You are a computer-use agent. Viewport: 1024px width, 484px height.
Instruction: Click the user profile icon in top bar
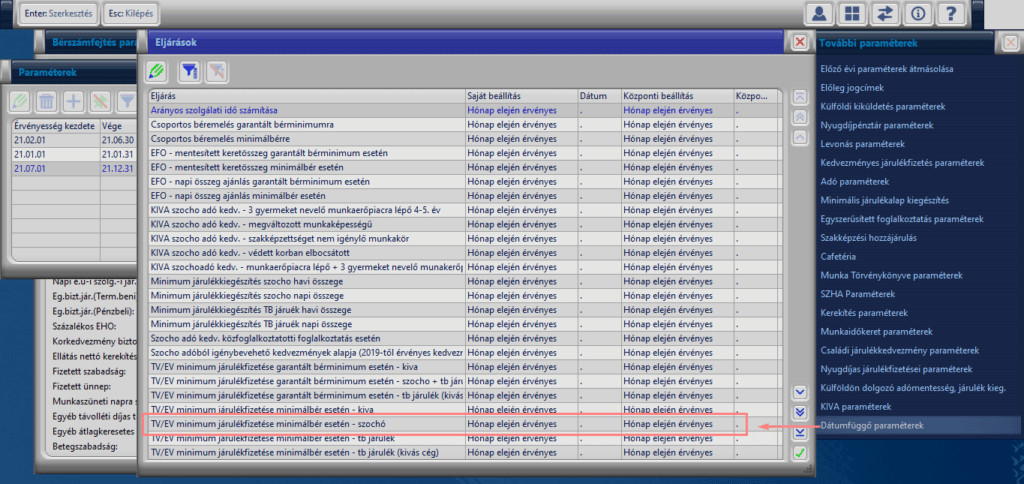coord(818,14)
